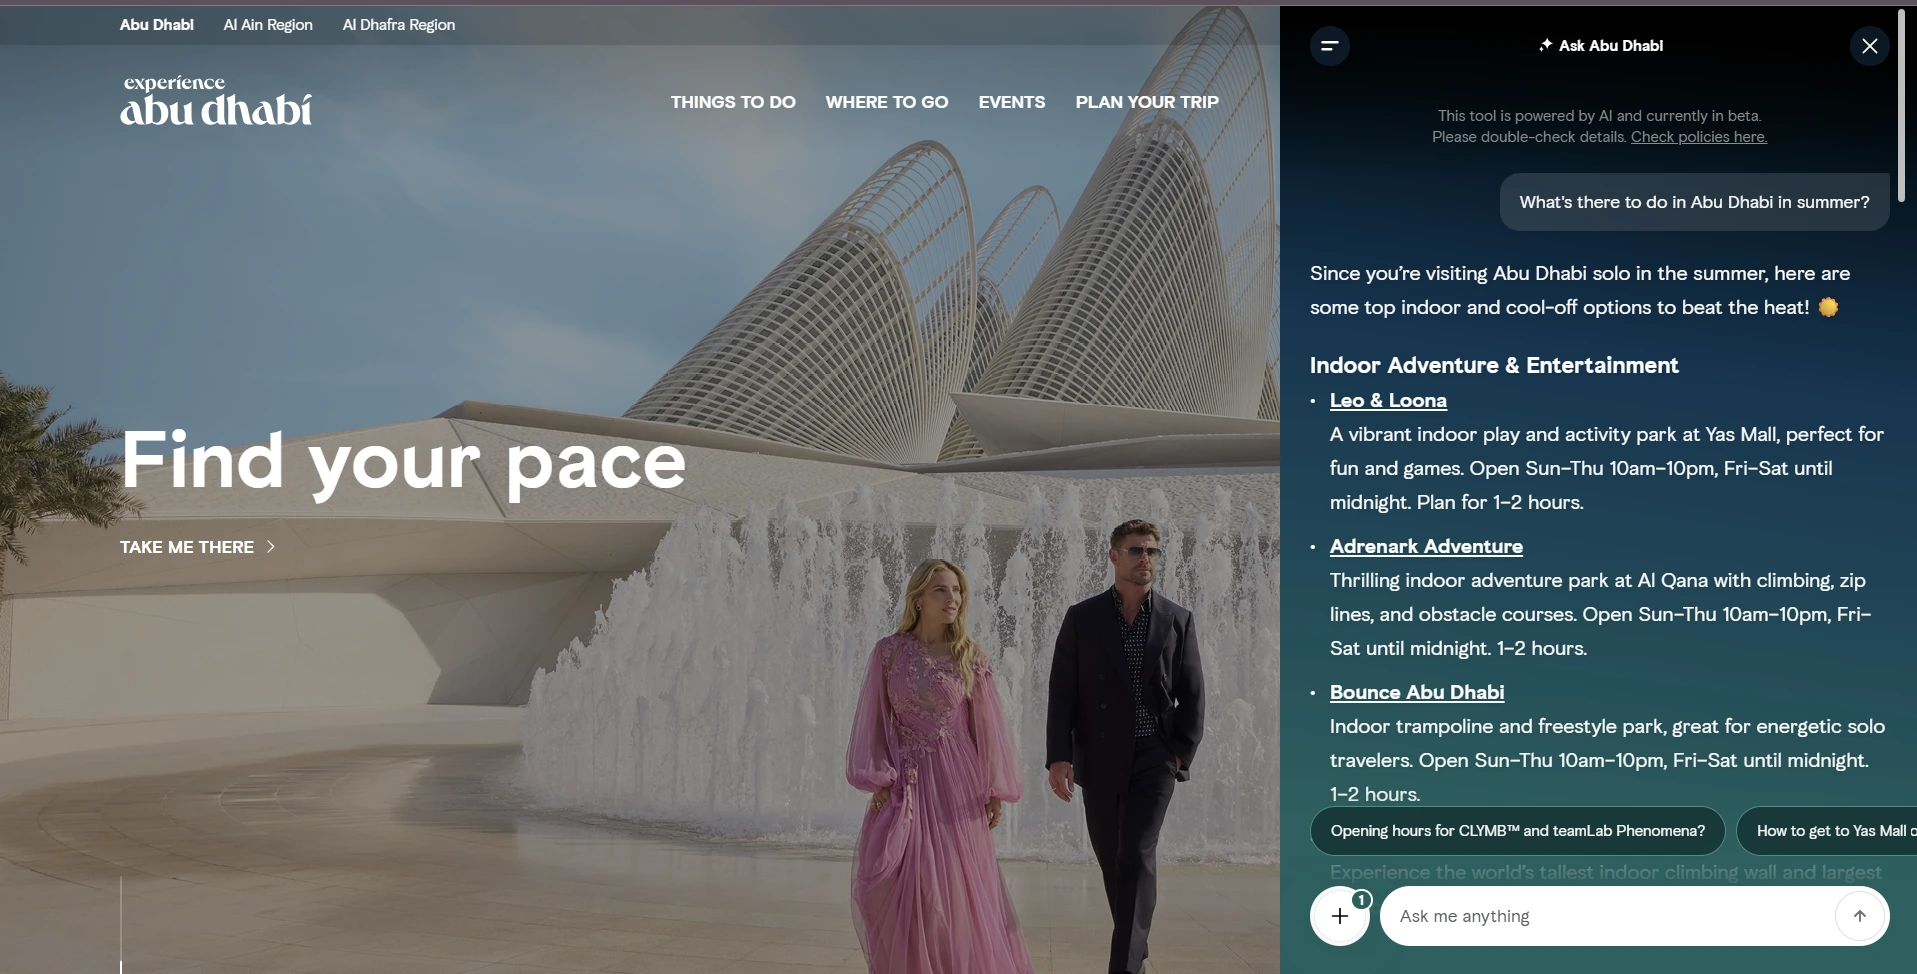Viewport: 1917px width, 974px height.
Task: Click the plus attachment button beside the chat input
Action: (x=1340, y=916)
